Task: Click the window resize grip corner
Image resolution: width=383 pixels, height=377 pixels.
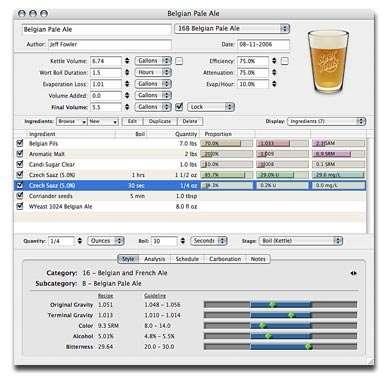Action: point(369,361)
